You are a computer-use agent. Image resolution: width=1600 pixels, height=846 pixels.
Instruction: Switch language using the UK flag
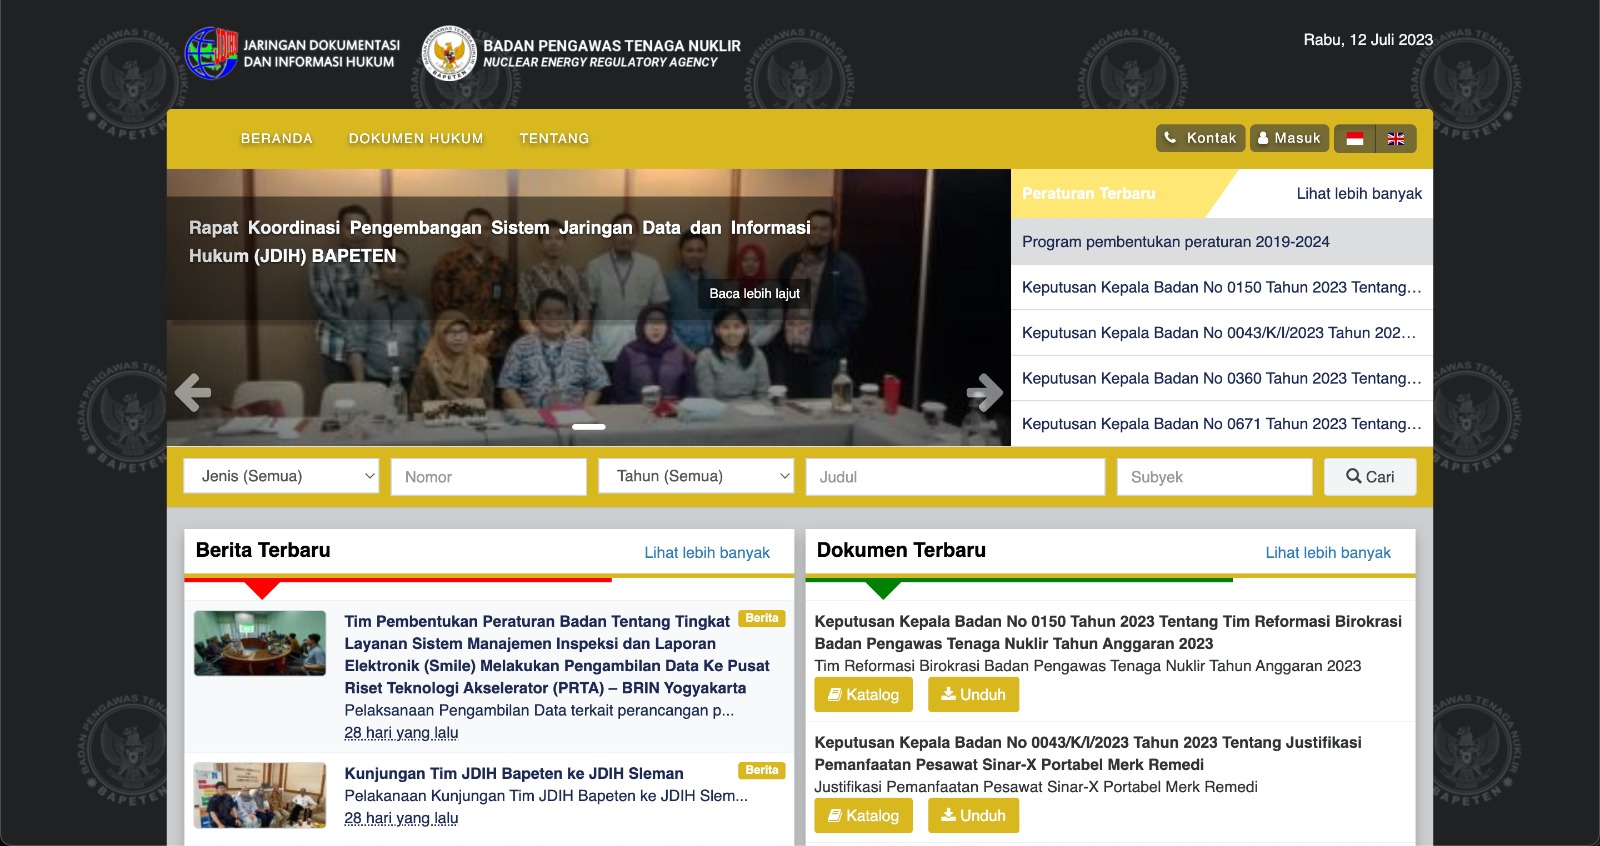tap(1396, 138)
